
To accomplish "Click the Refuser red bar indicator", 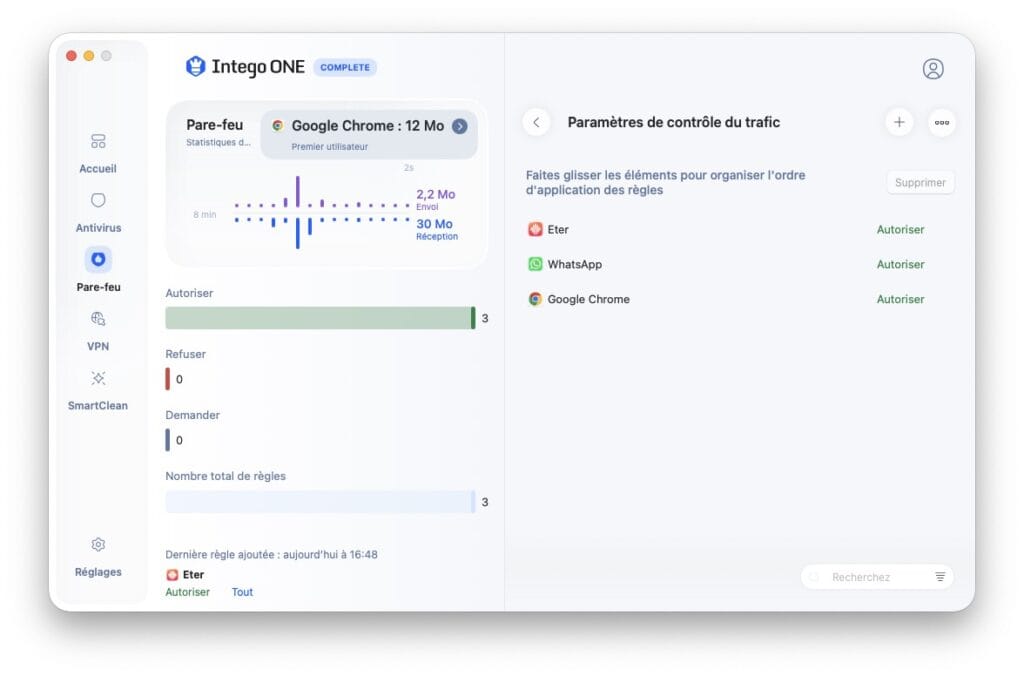I will pos(168,379).
